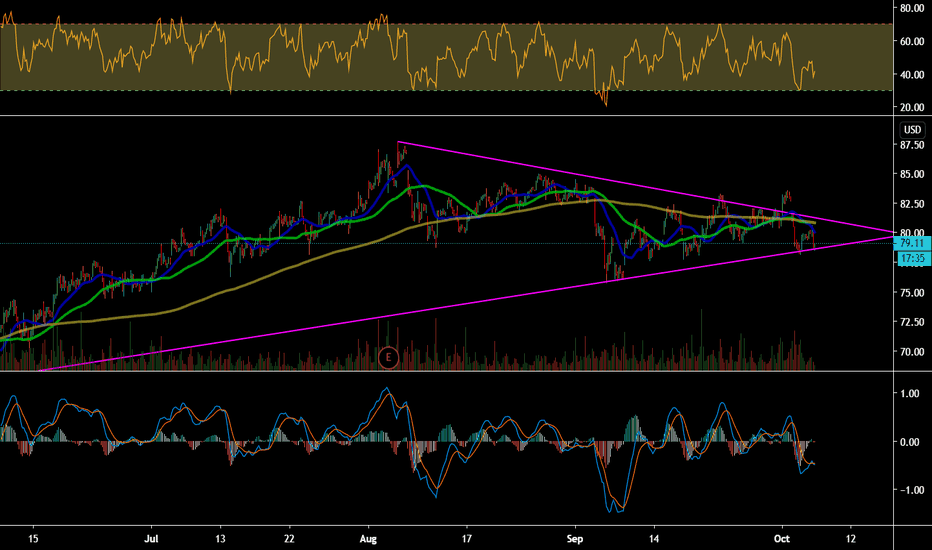Click the RSI 40.00 scale label
The width and height of the screenshot is (932, 550).
[912, 75]
